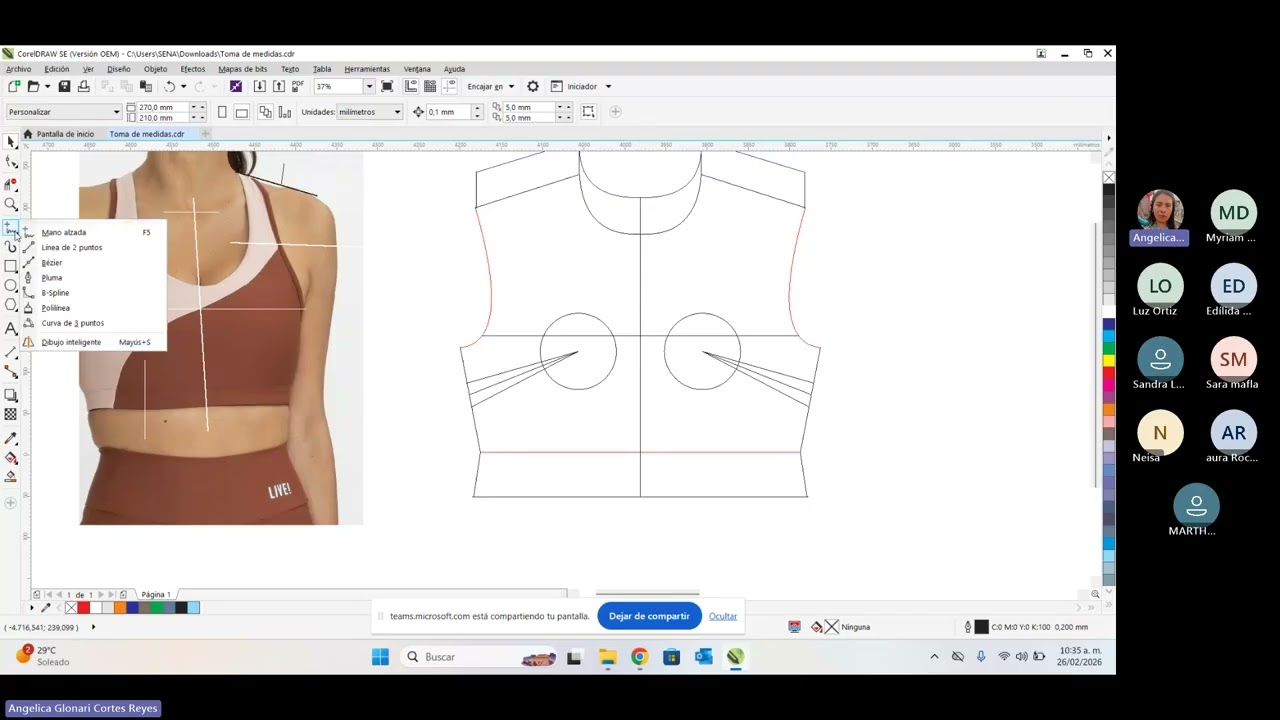The width and height of the screenshot is (1280, 720).
Task: Undo the last action
Action: tap(170, 87)
